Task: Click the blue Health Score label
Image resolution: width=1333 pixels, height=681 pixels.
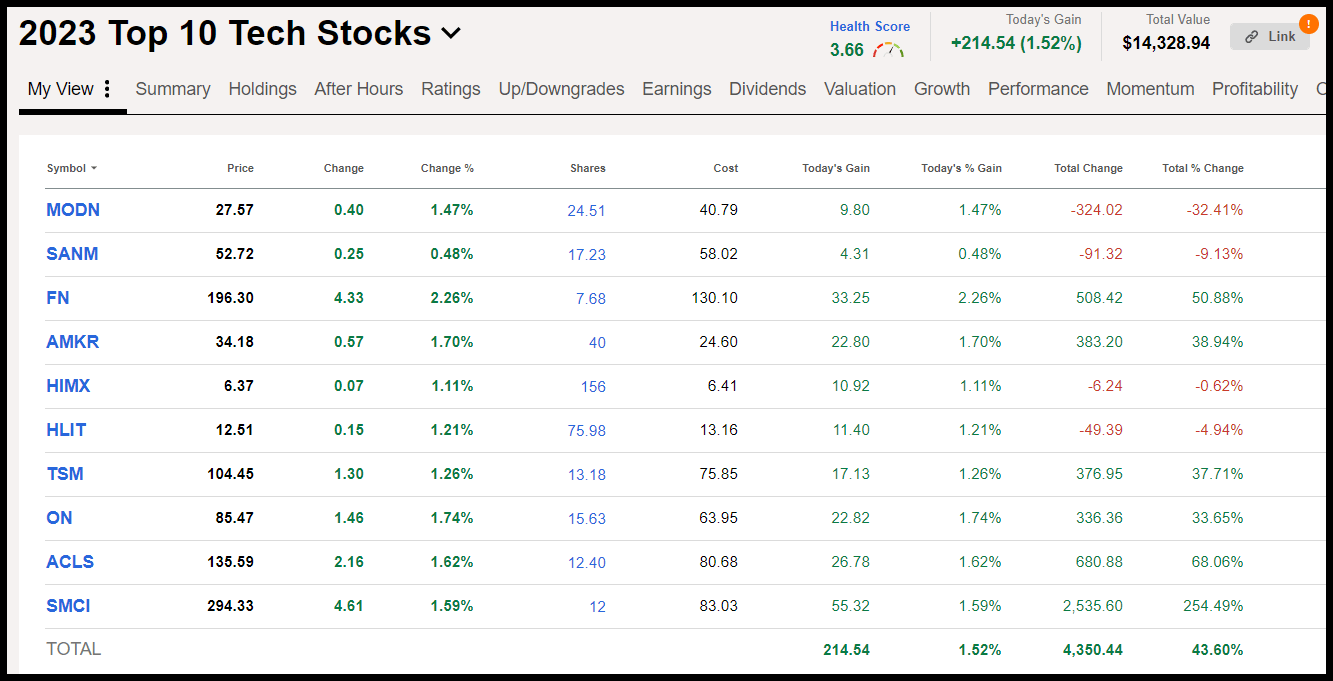Action: (869, 27)
